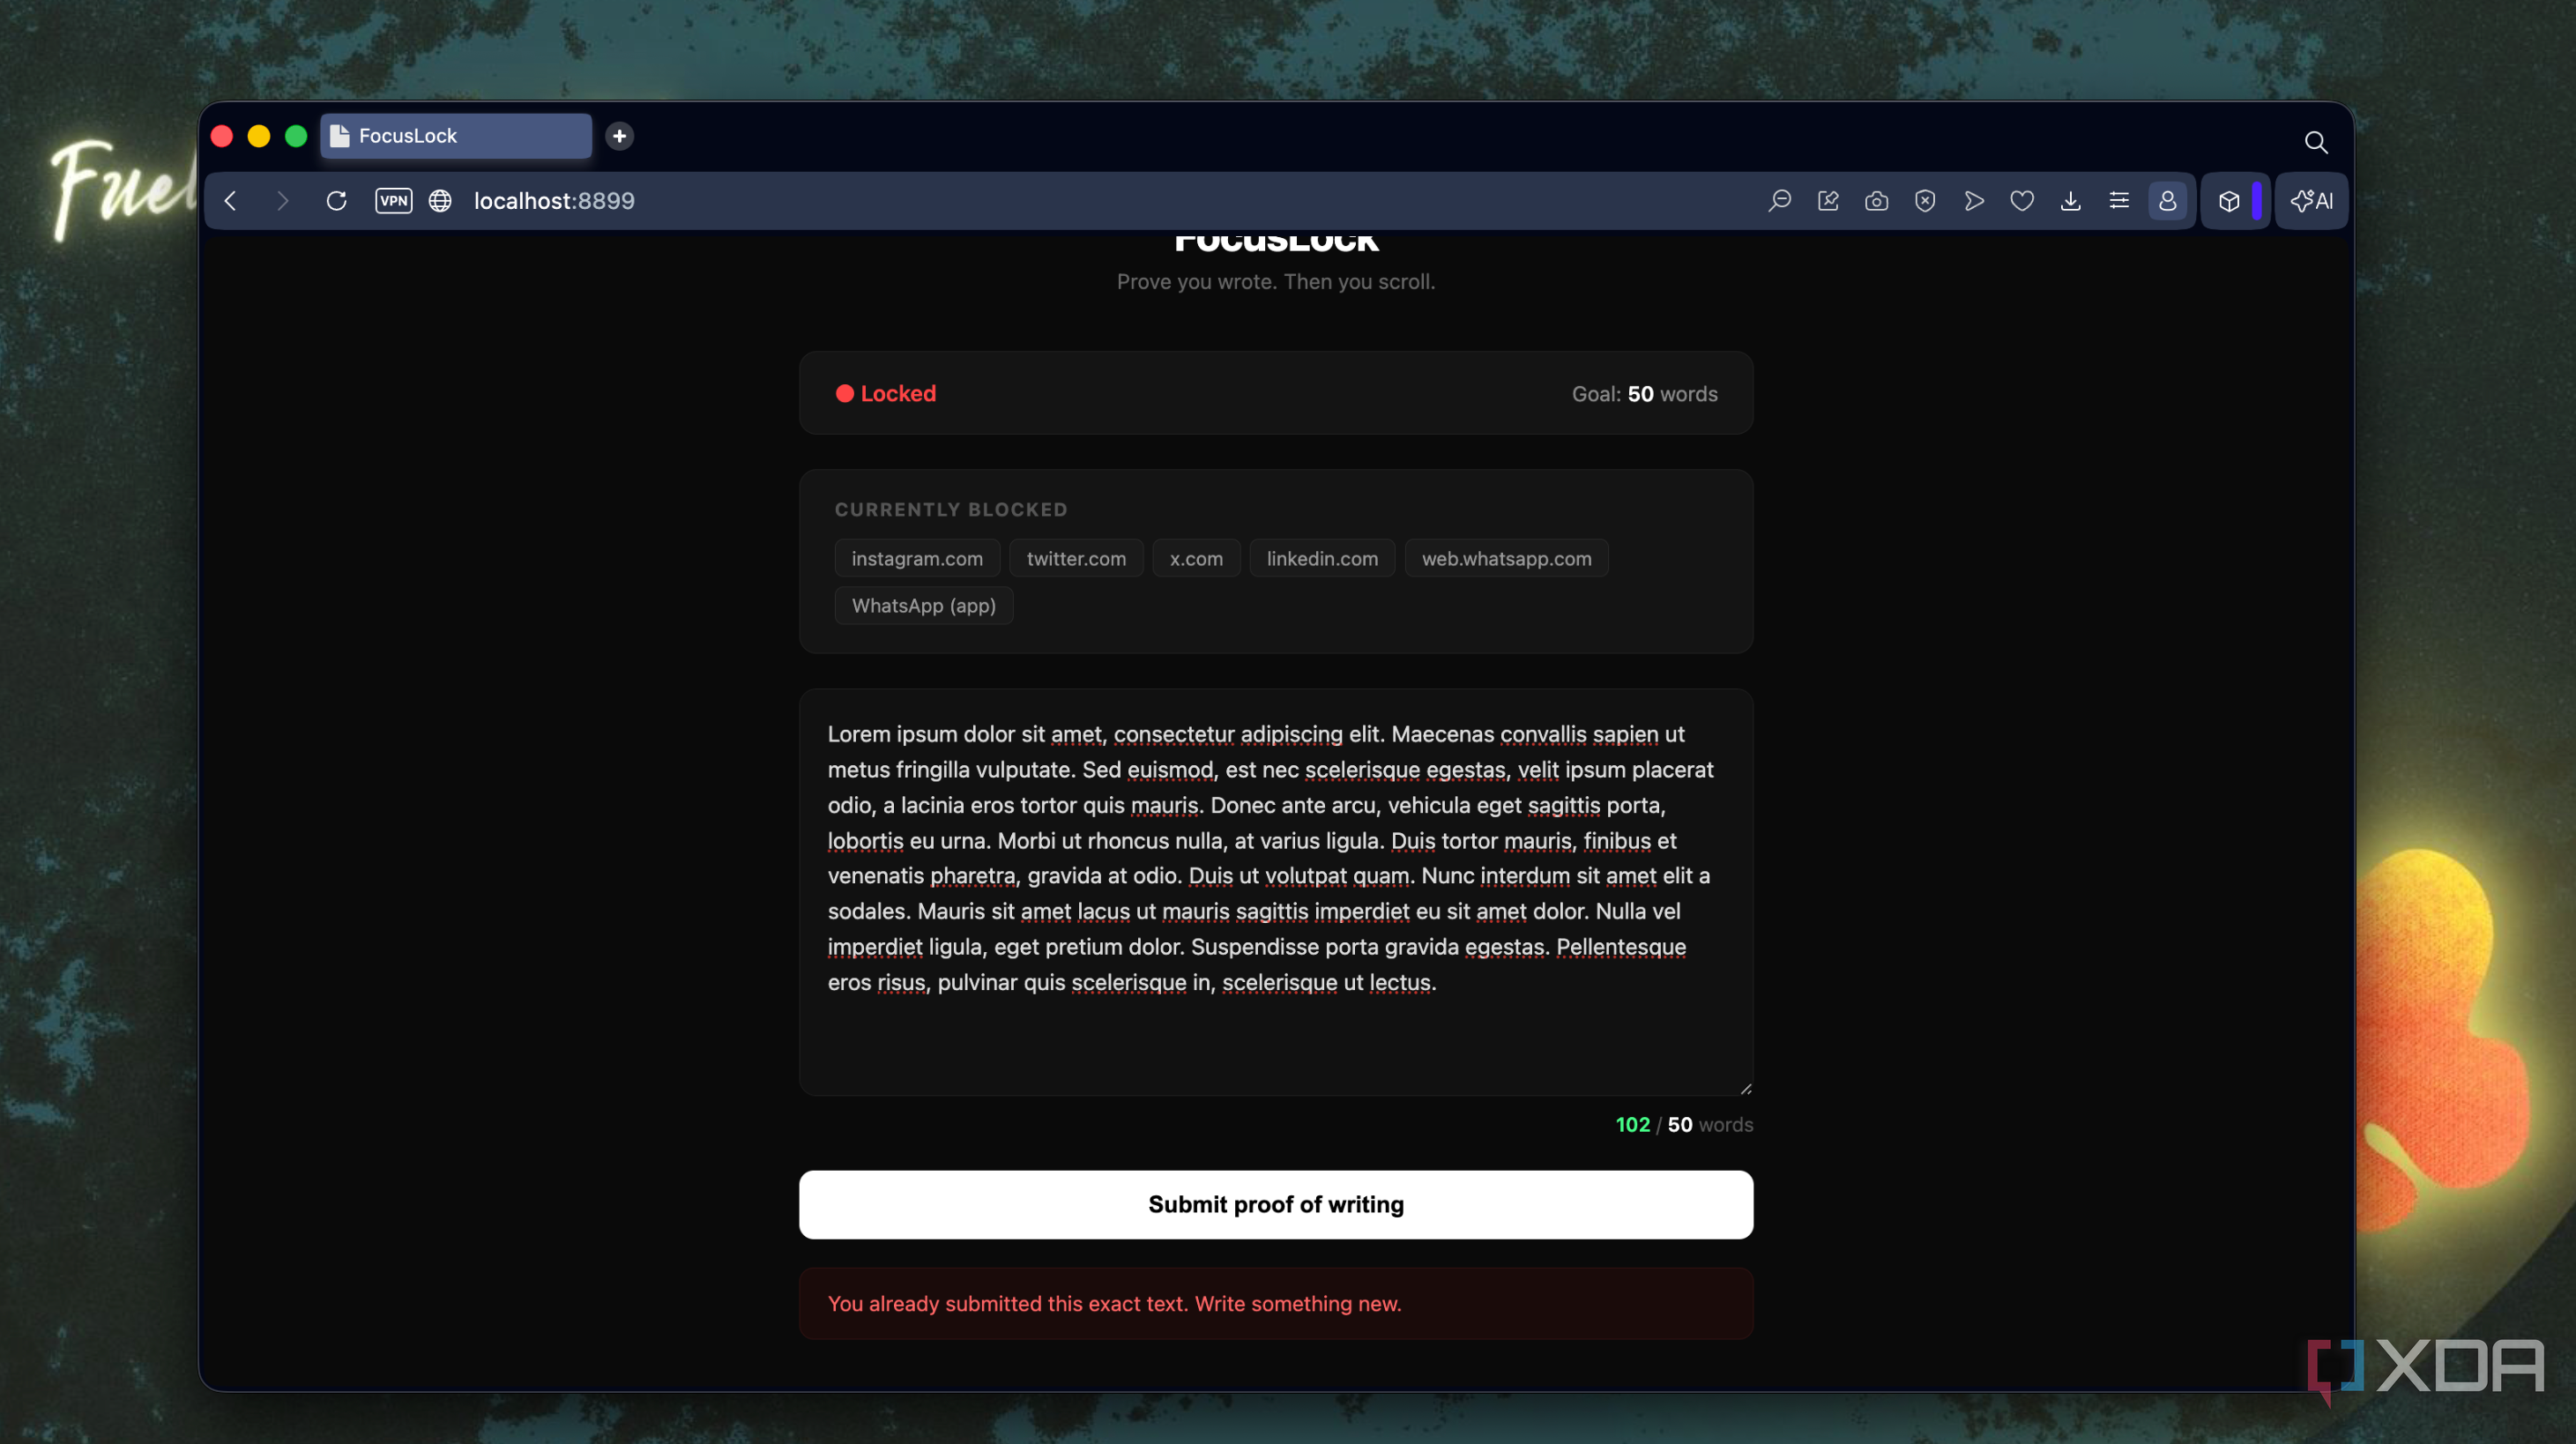
Task: Open the easy setup sliders icon
Action: (x=2119, y=201)
